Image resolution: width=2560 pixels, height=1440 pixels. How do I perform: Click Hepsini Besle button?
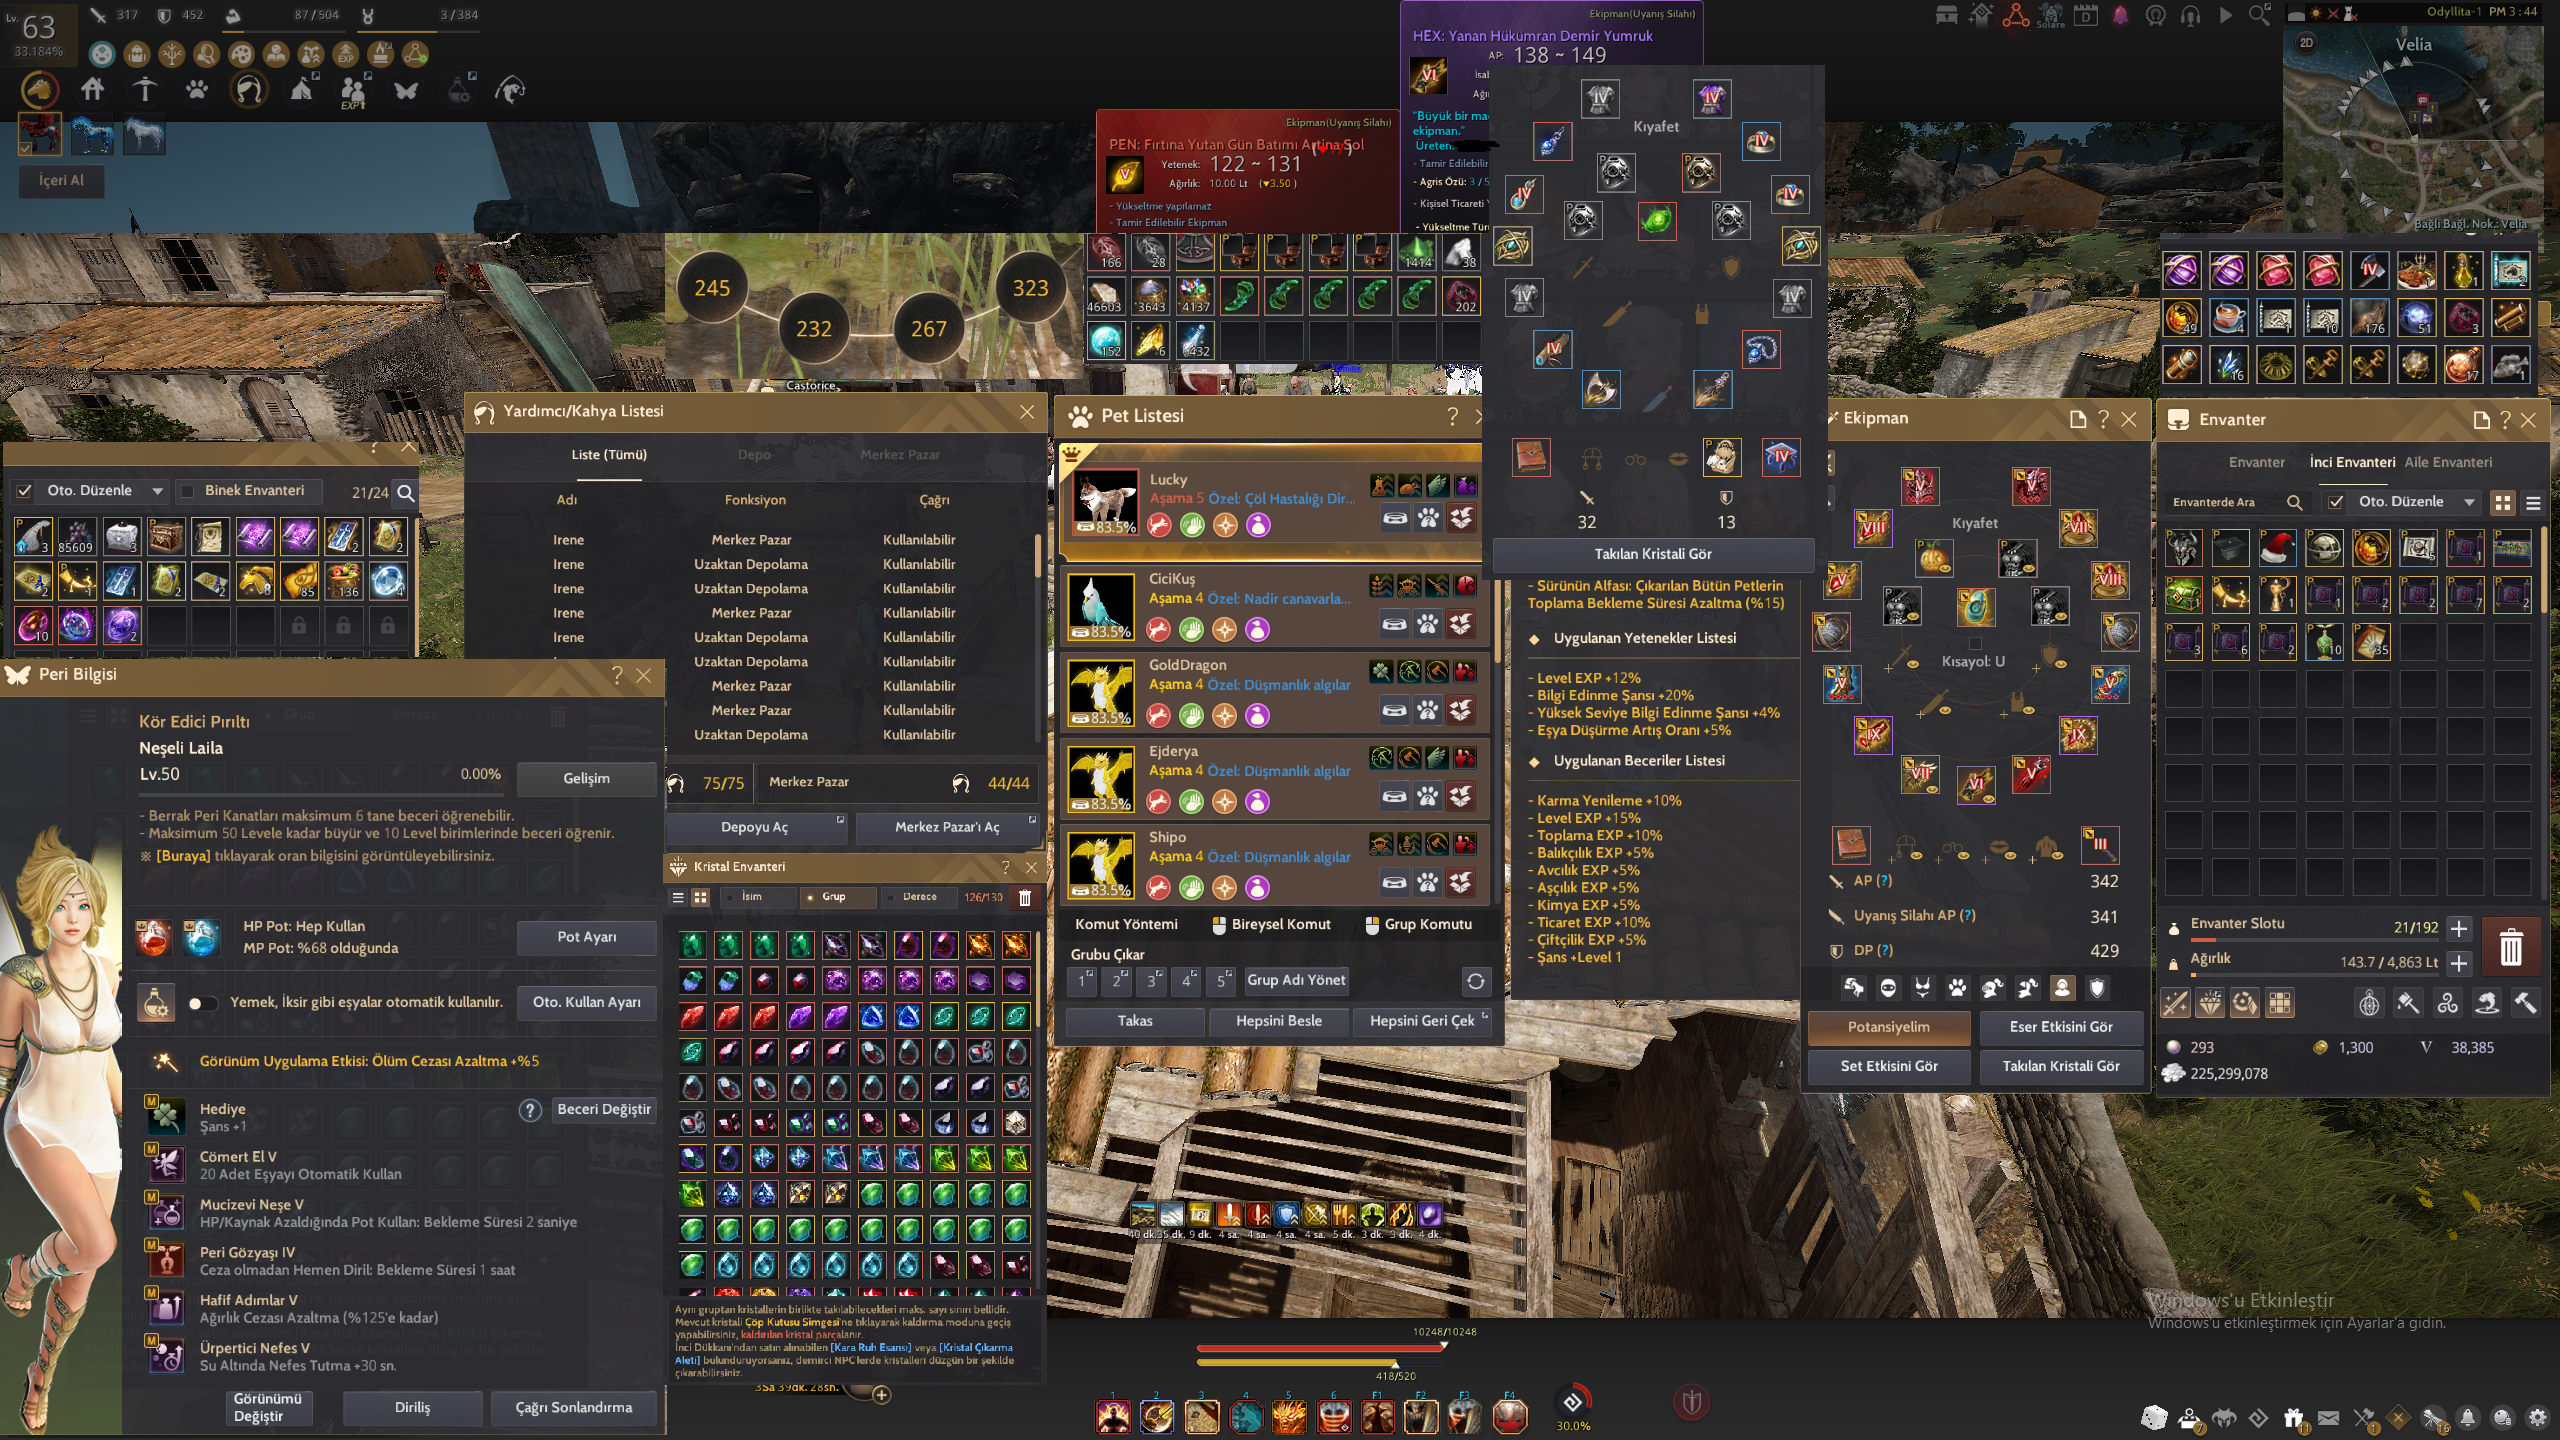point(1278,1021)
